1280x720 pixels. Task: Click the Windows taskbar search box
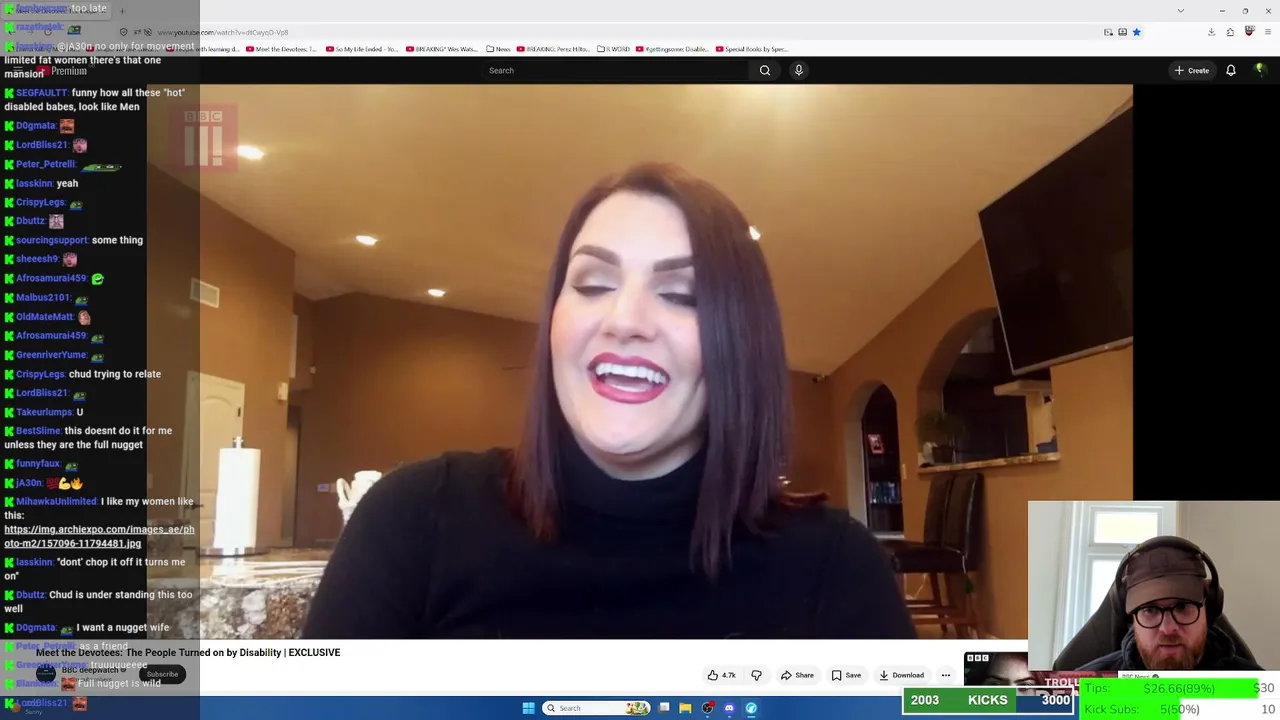[x=596, y=708]
